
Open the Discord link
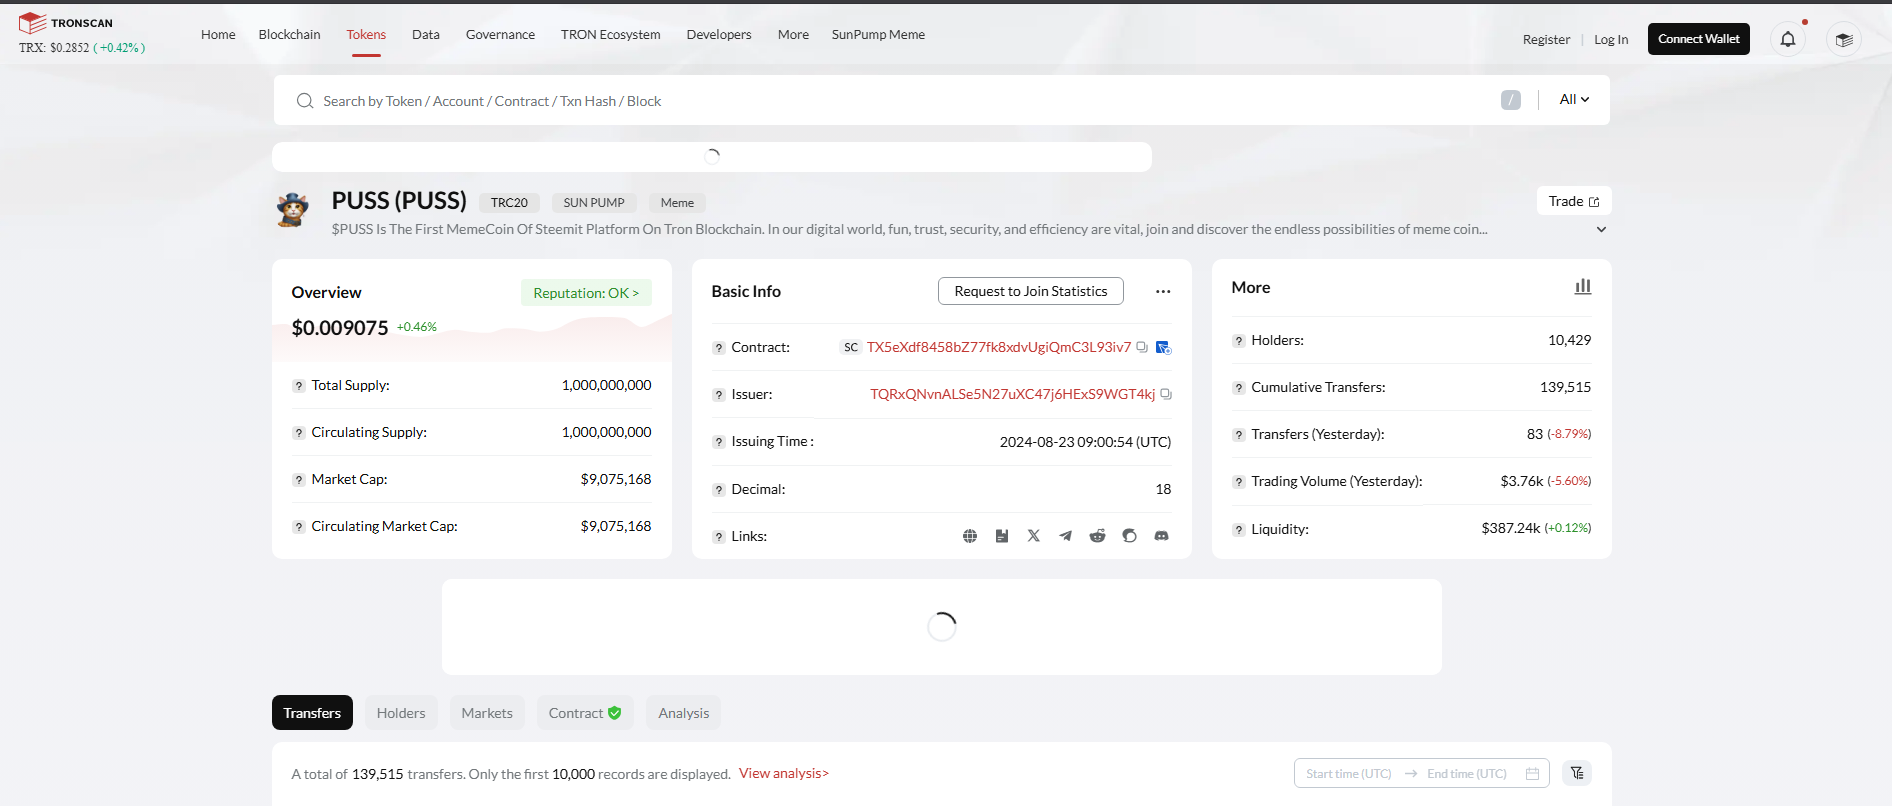click(1162, 536)
